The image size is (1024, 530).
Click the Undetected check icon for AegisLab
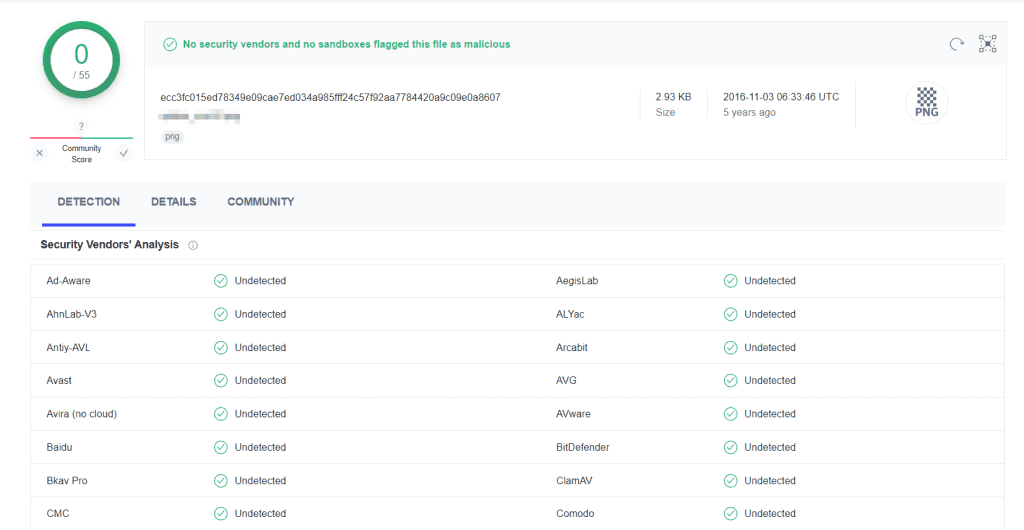[730, 281]
